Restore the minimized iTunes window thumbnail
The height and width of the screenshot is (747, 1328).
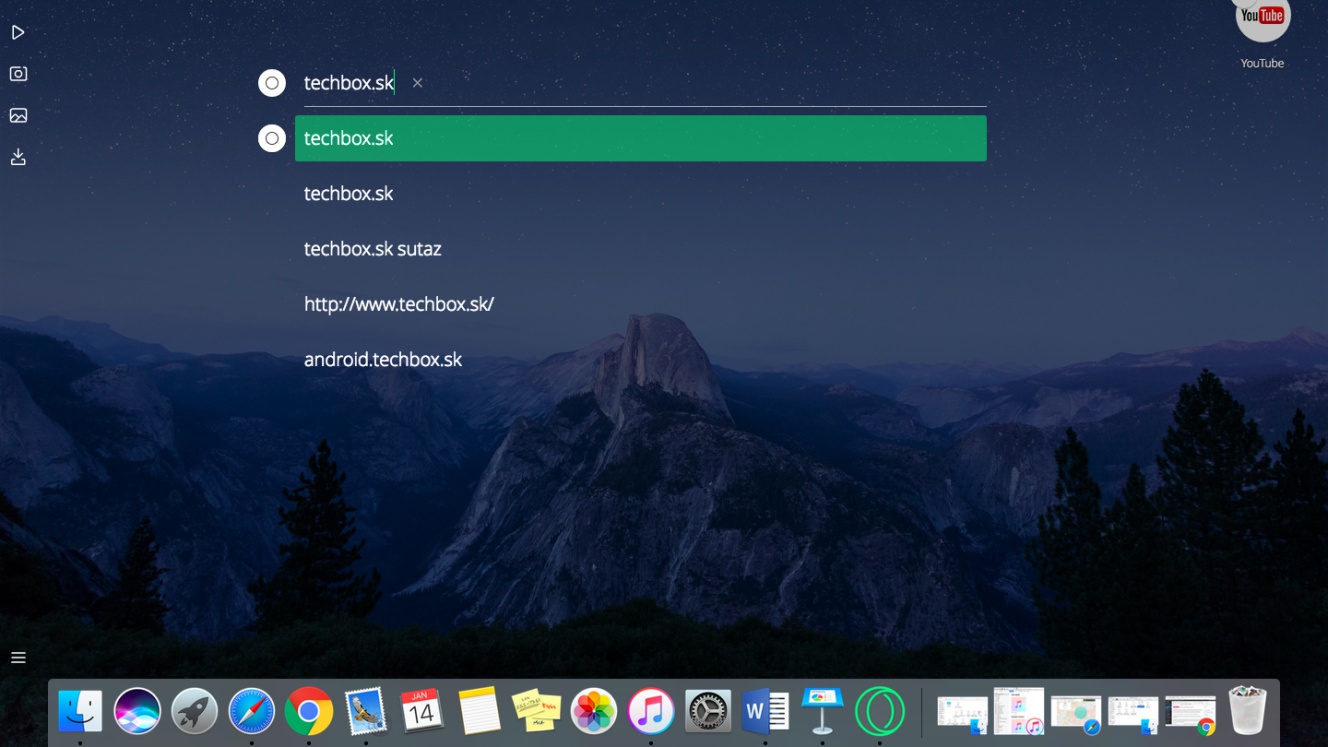click(x=1019, y=711)
